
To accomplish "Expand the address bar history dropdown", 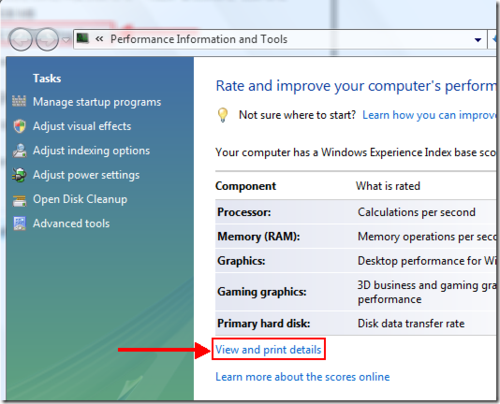I will click(478, 40).
